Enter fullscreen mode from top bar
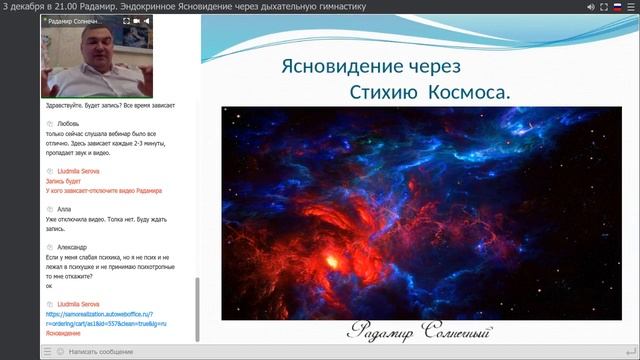 [604, 7]
